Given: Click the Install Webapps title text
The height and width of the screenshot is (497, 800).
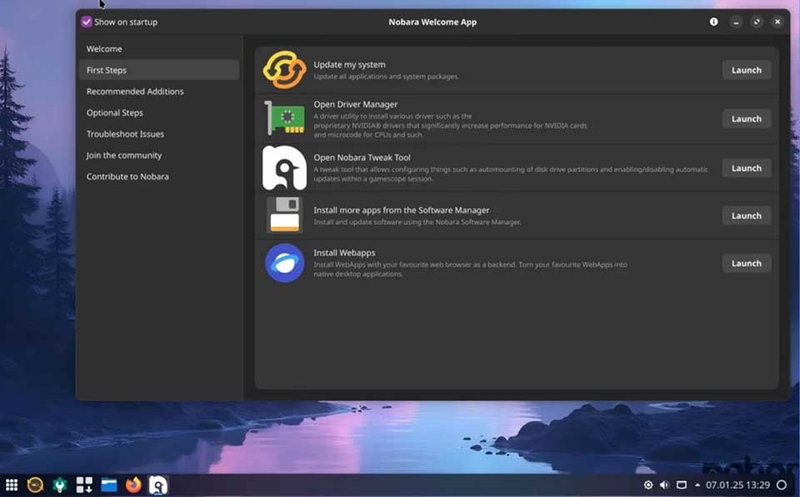Looking at the screenshot, I should pos(344,253).
